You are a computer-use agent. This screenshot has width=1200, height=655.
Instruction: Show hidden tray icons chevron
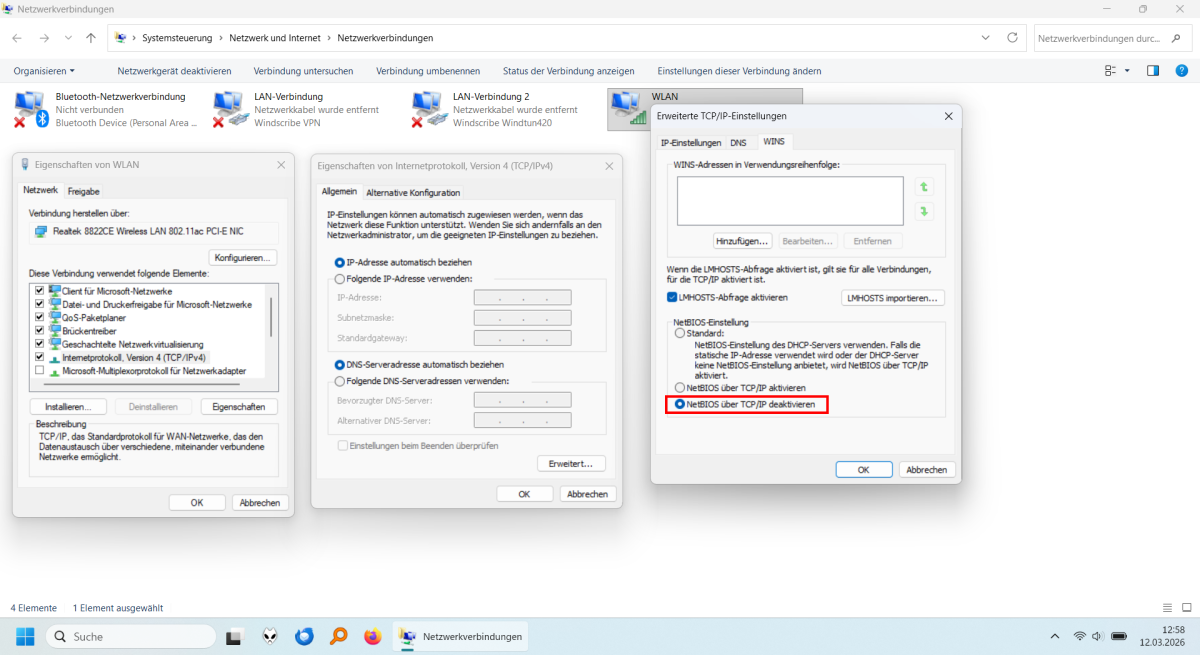(1054, 636)
